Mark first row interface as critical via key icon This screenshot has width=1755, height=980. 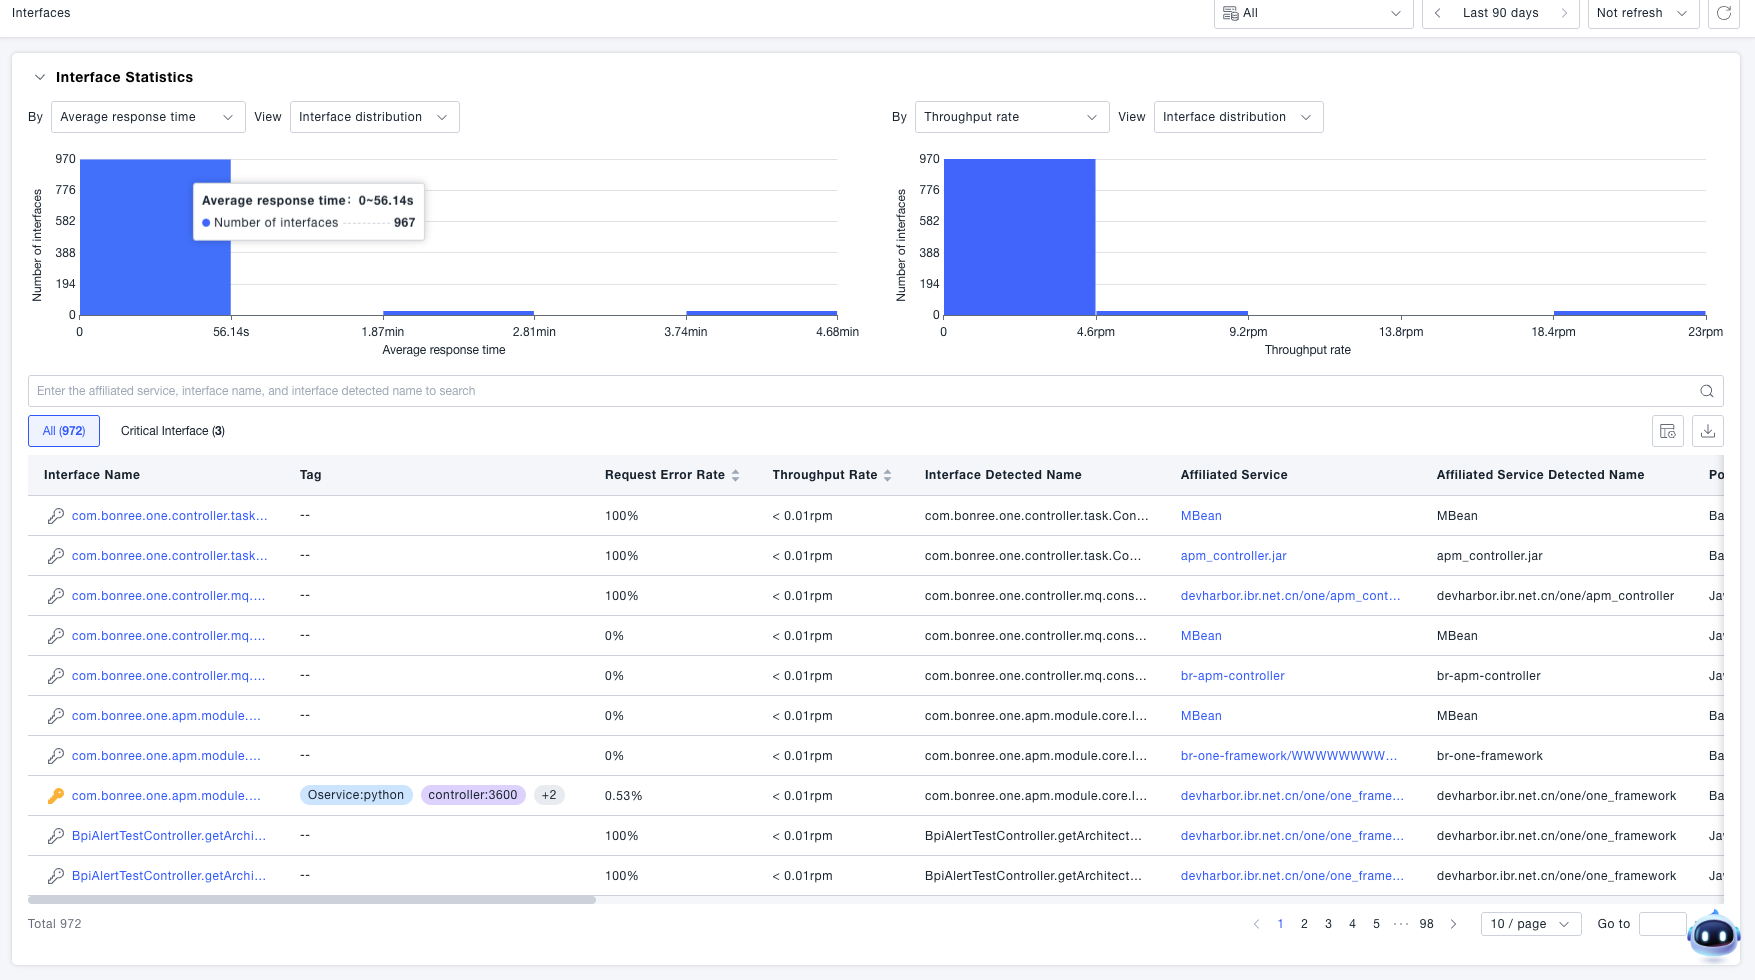(x=56, y=516)
